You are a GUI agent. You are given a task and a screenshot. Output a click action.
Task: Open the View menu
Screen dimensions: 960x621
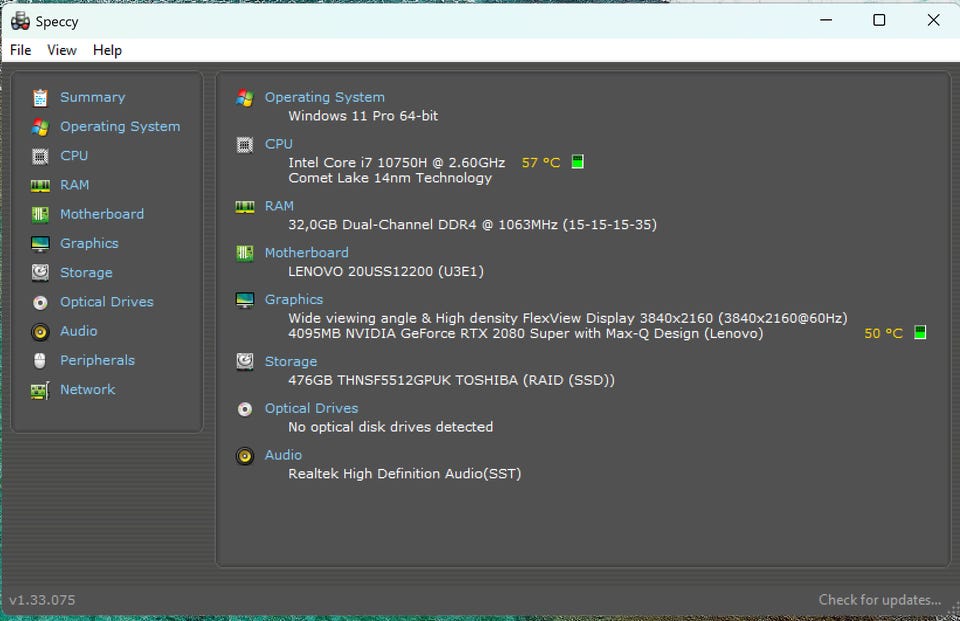pyautogui.click(x=62, y=50)
